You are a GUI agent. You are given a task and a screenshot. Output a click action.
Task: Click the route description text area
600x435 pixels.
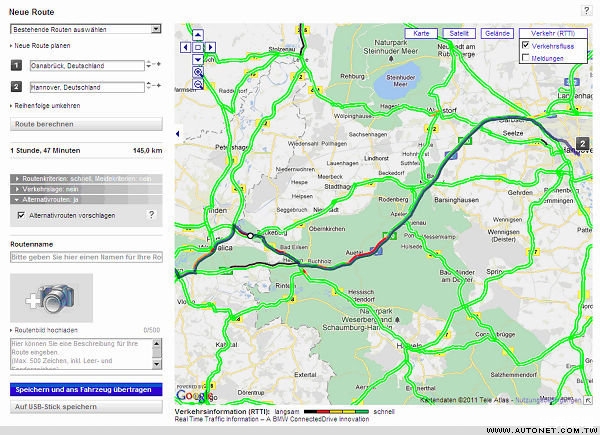pos(81,354)
